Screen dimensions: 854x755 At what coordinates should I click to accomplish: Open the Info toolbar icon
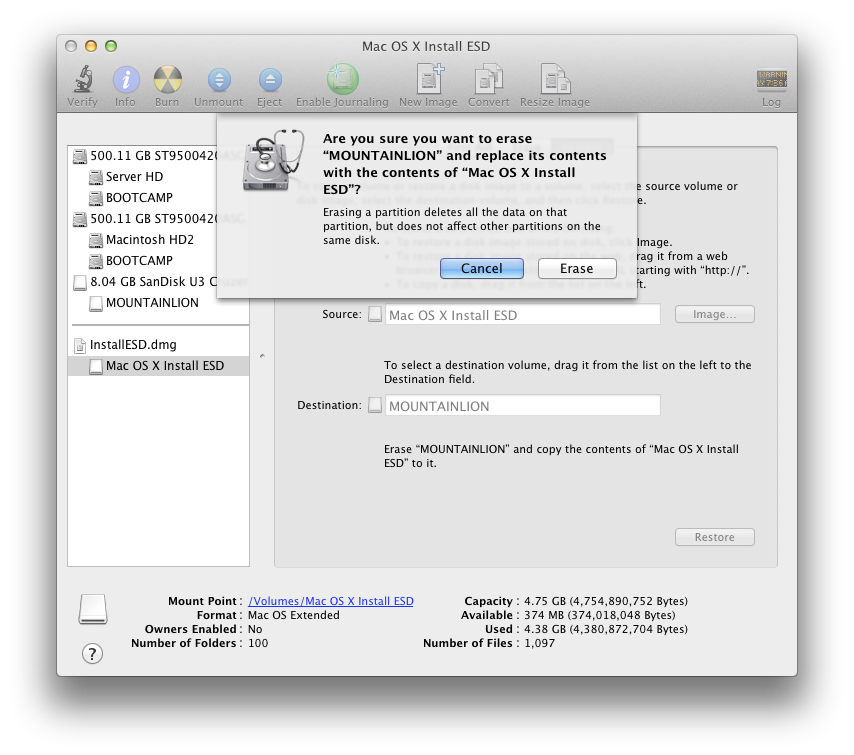coord(125,80)
